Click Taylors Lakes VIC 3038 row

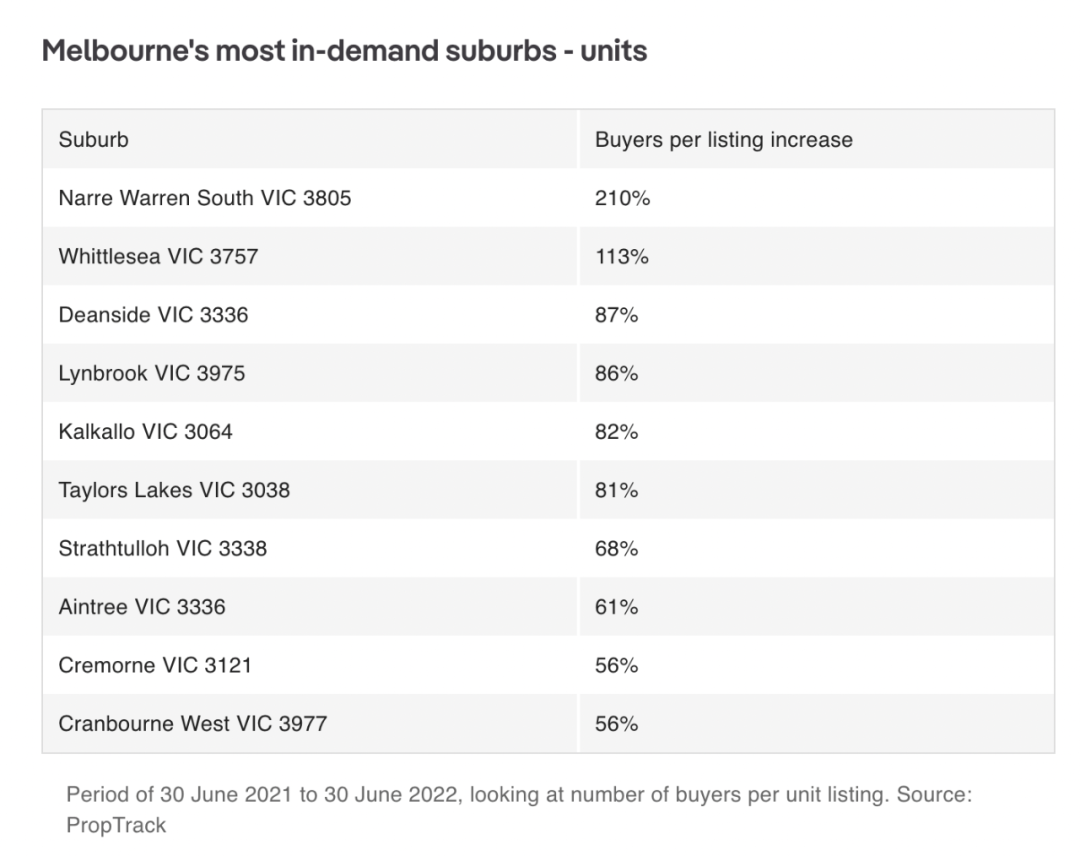click(x=548, y=490)
